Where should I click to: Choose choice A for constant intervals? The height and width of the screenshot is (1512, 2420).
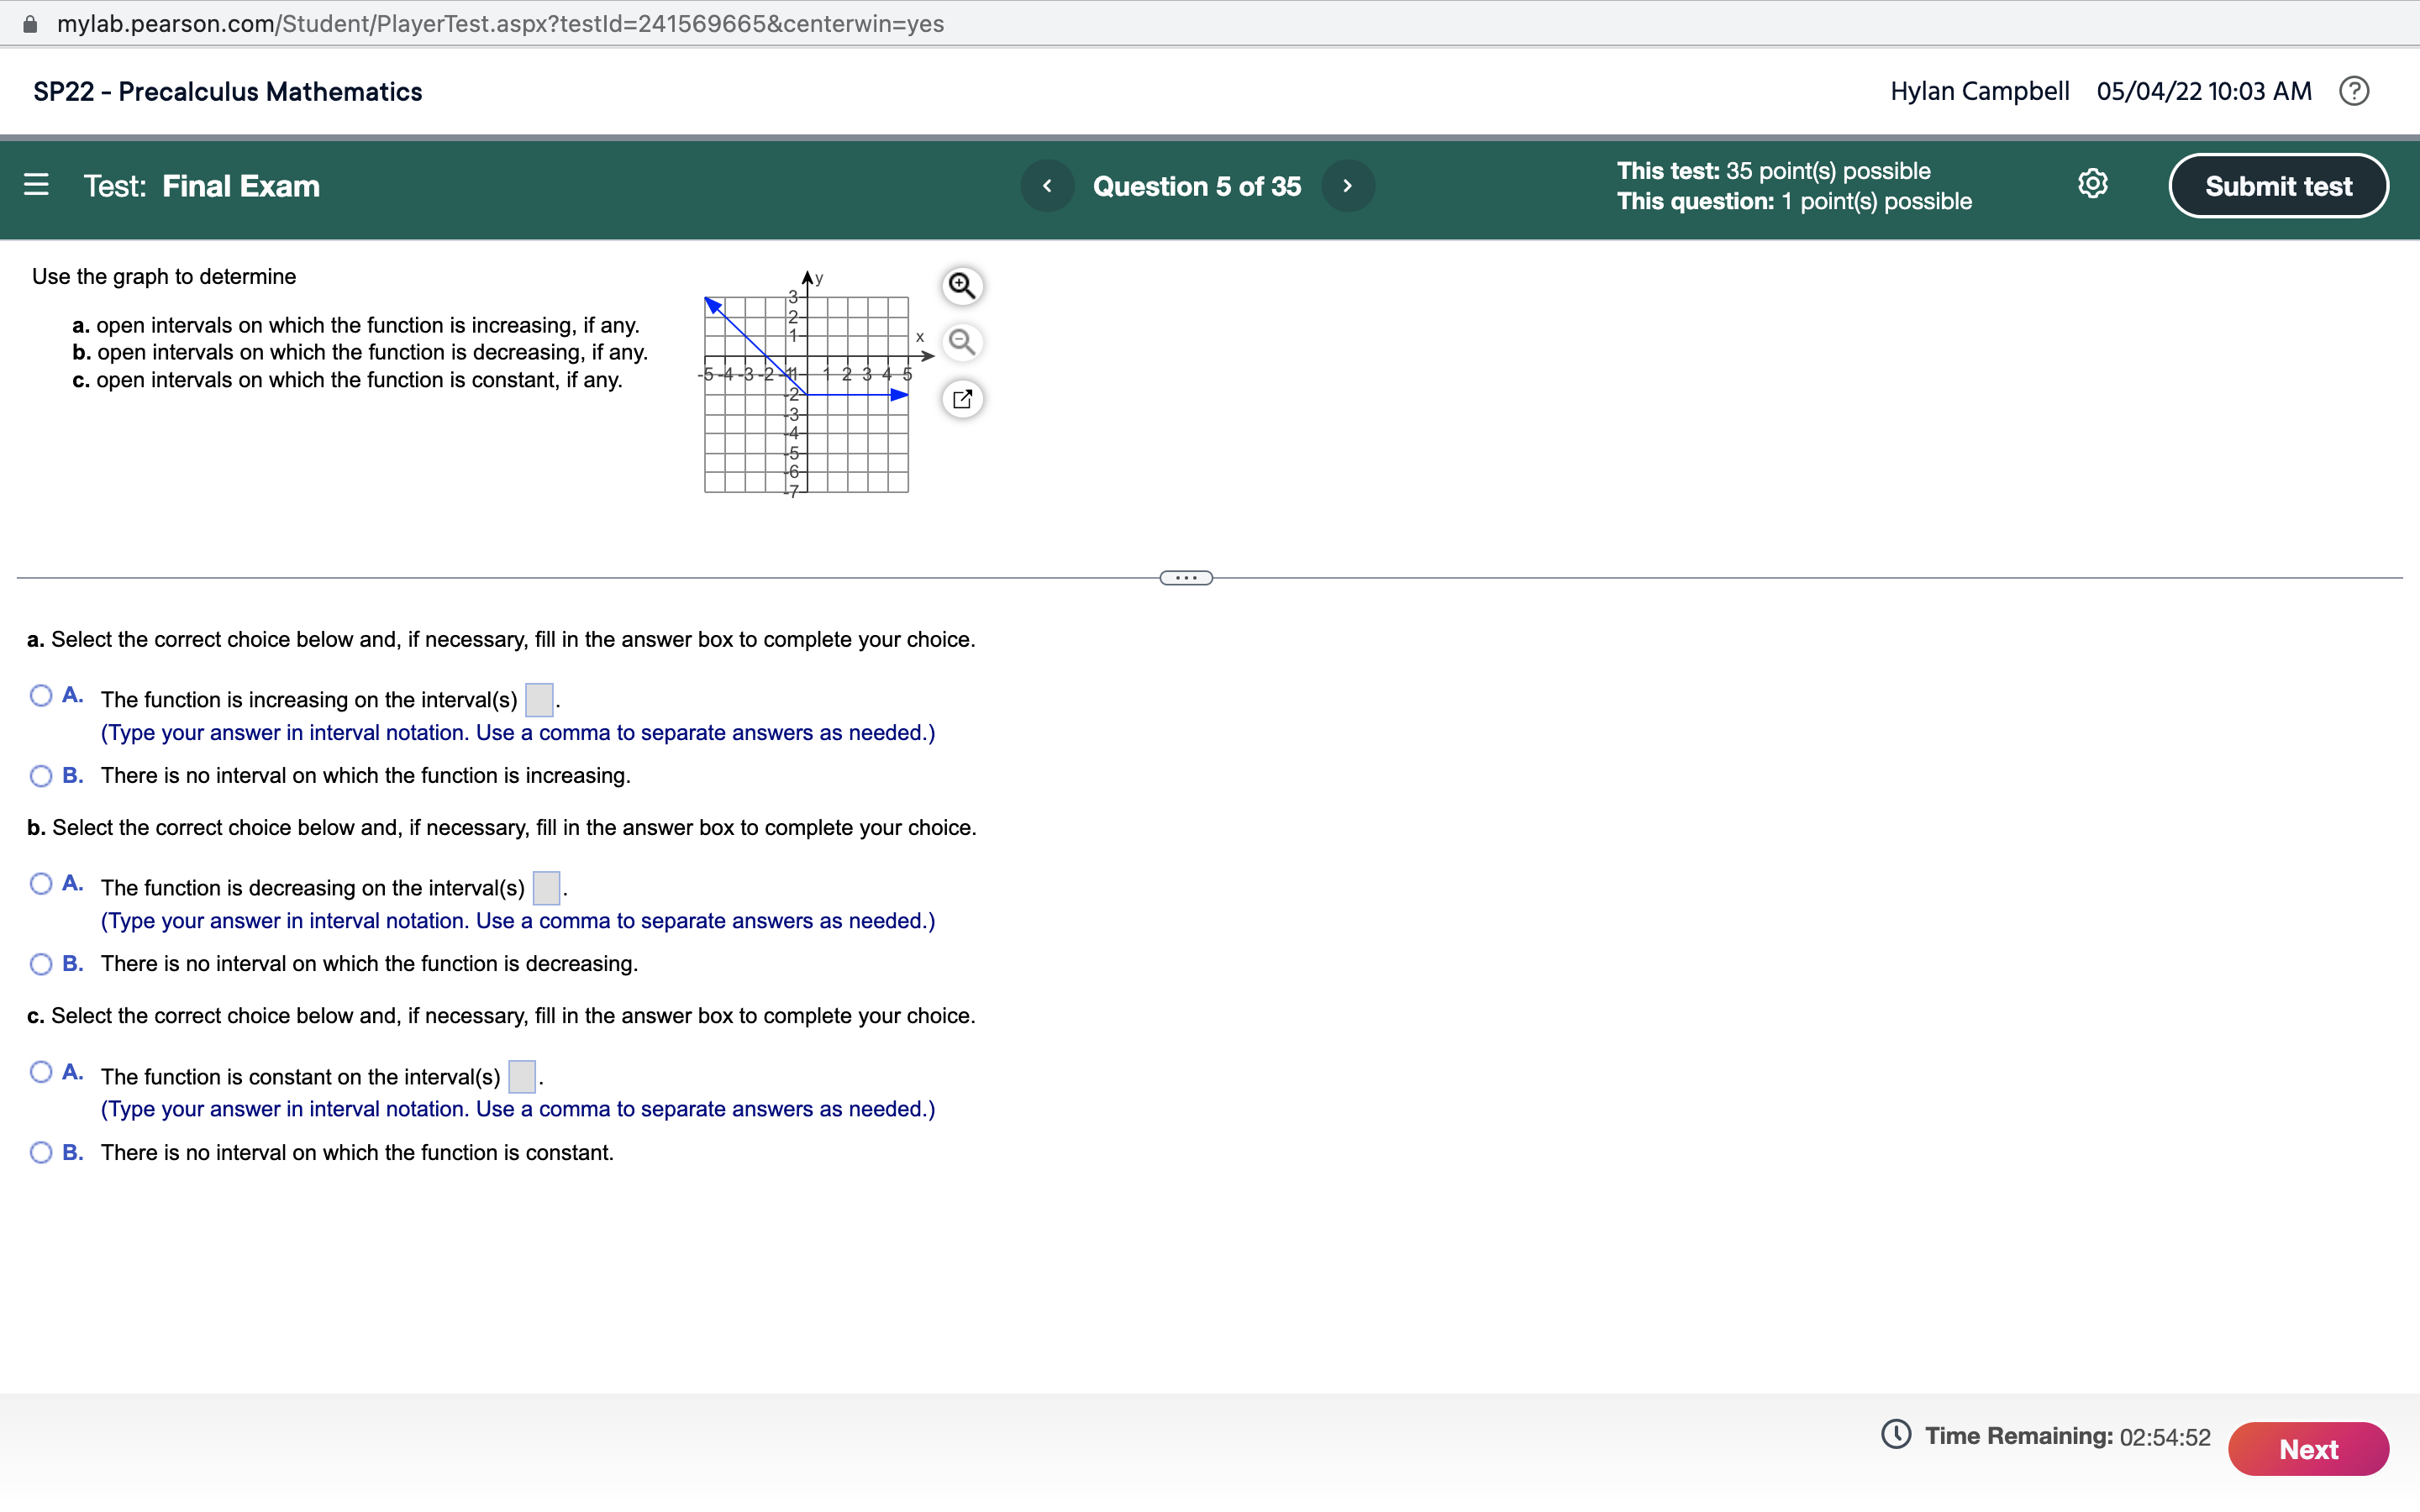41,1071
